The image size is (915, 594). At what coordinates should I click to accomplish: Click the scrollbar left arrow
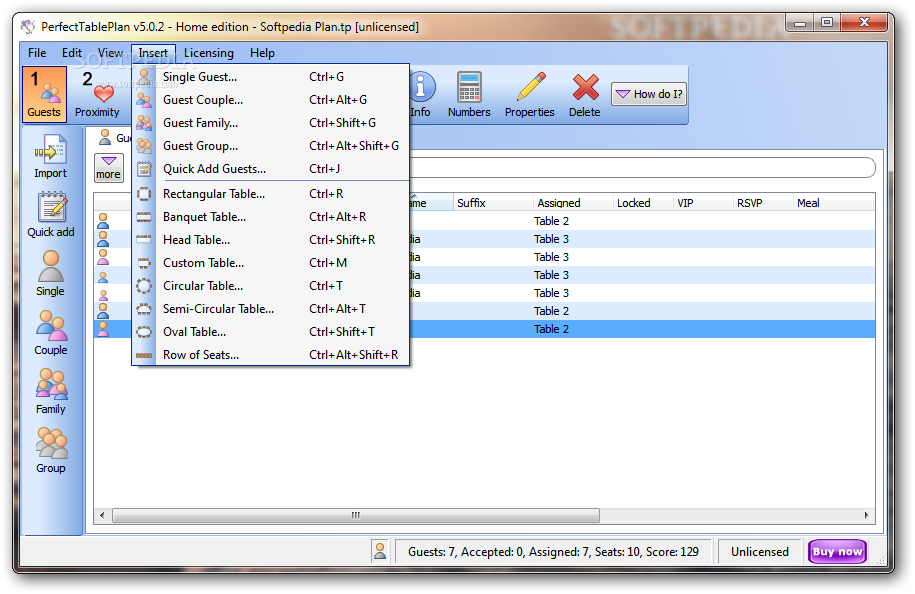click(x=102, y=515)
